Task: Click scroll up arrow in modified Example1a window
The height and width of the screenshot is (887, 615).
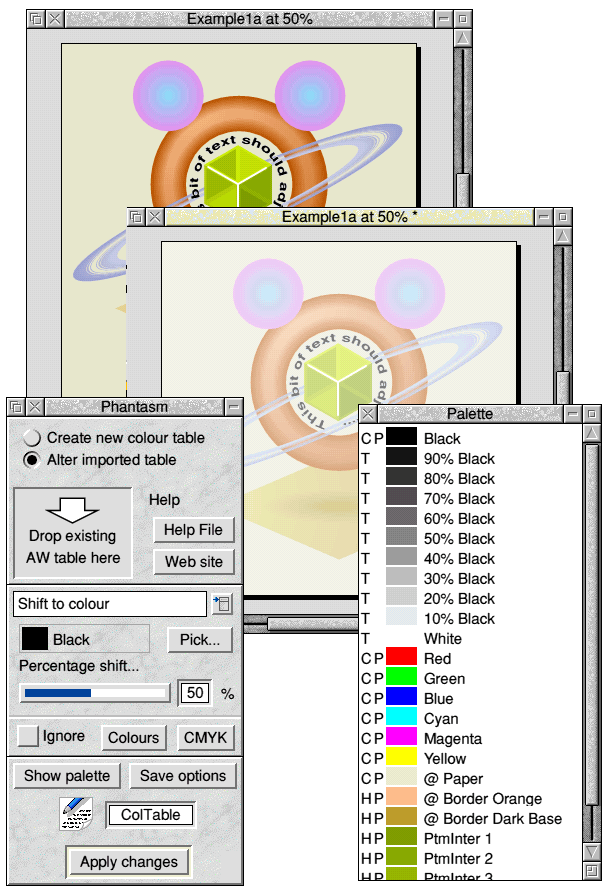Action: point(562,236)
